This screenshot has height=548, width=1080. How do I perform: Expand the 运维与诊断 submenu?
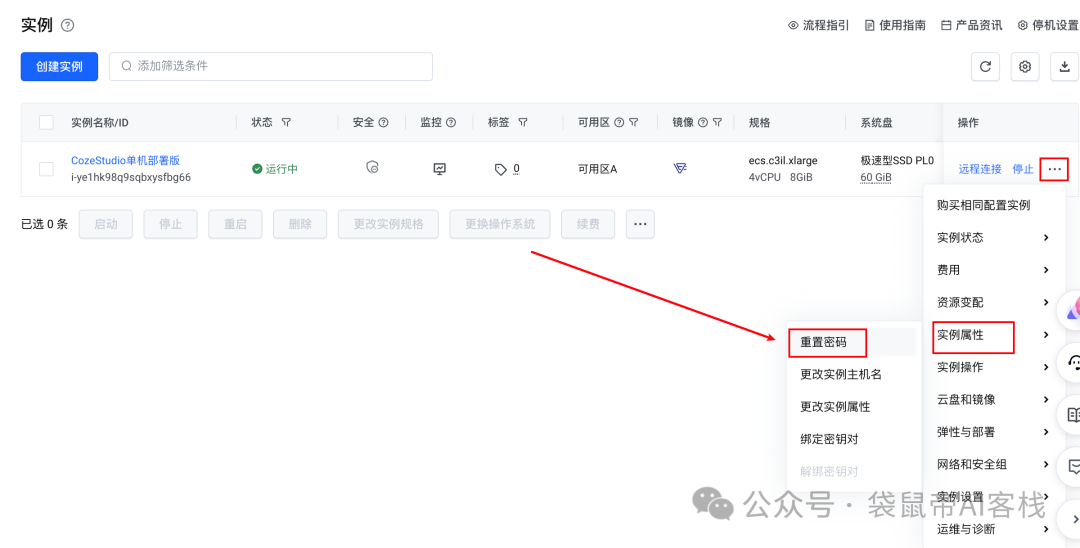992,529
